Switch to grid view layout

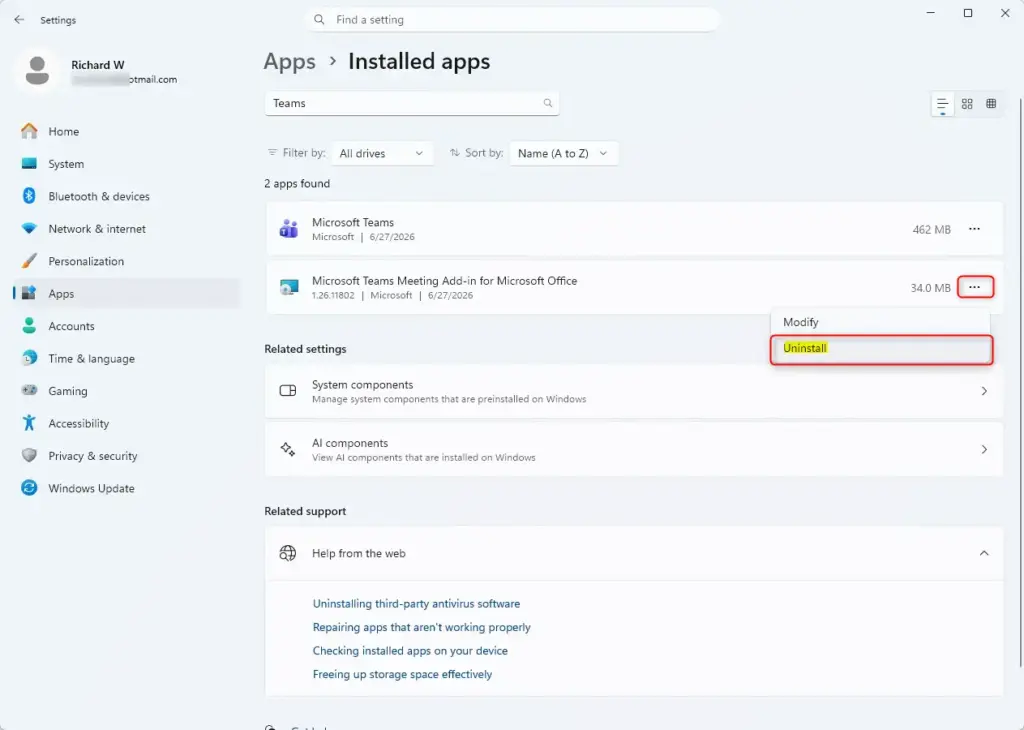(x=967, y=104)
